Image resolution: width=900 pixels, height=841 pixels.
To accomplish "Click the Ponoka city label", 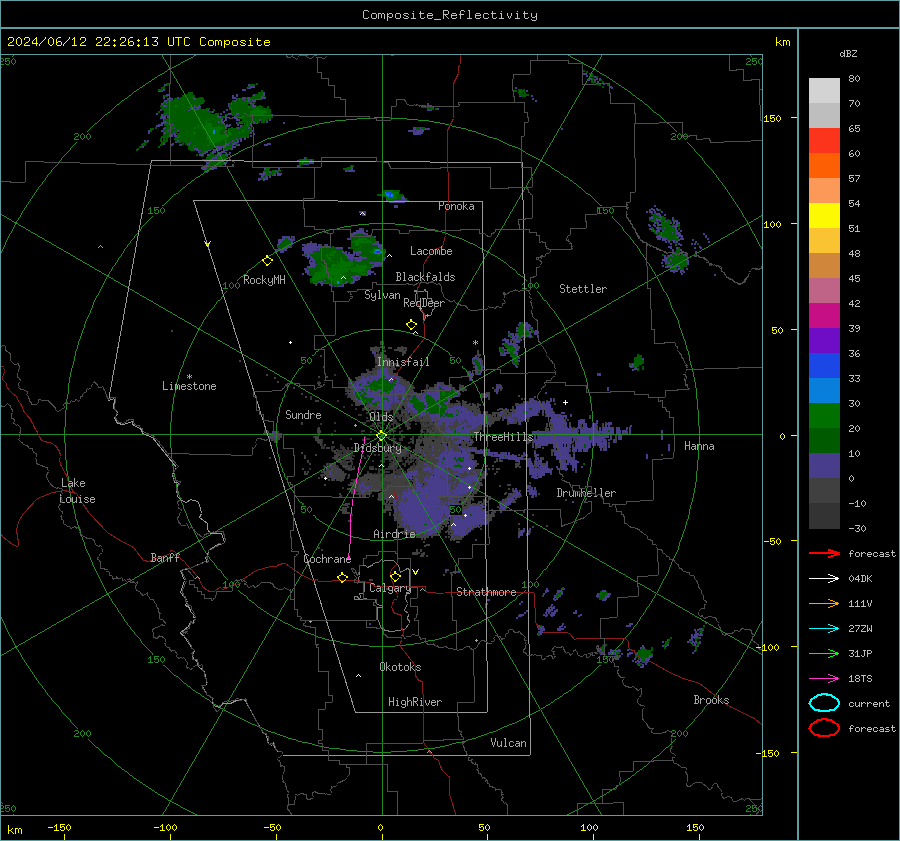I will [x=456, y=206].
